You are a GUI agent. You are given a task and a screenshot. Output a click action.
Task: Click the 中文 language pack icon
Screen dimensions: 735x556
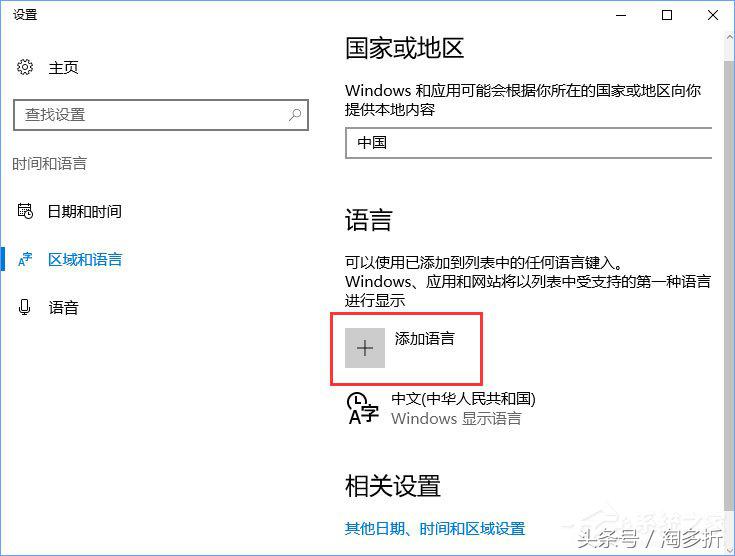tap(362, 408)
